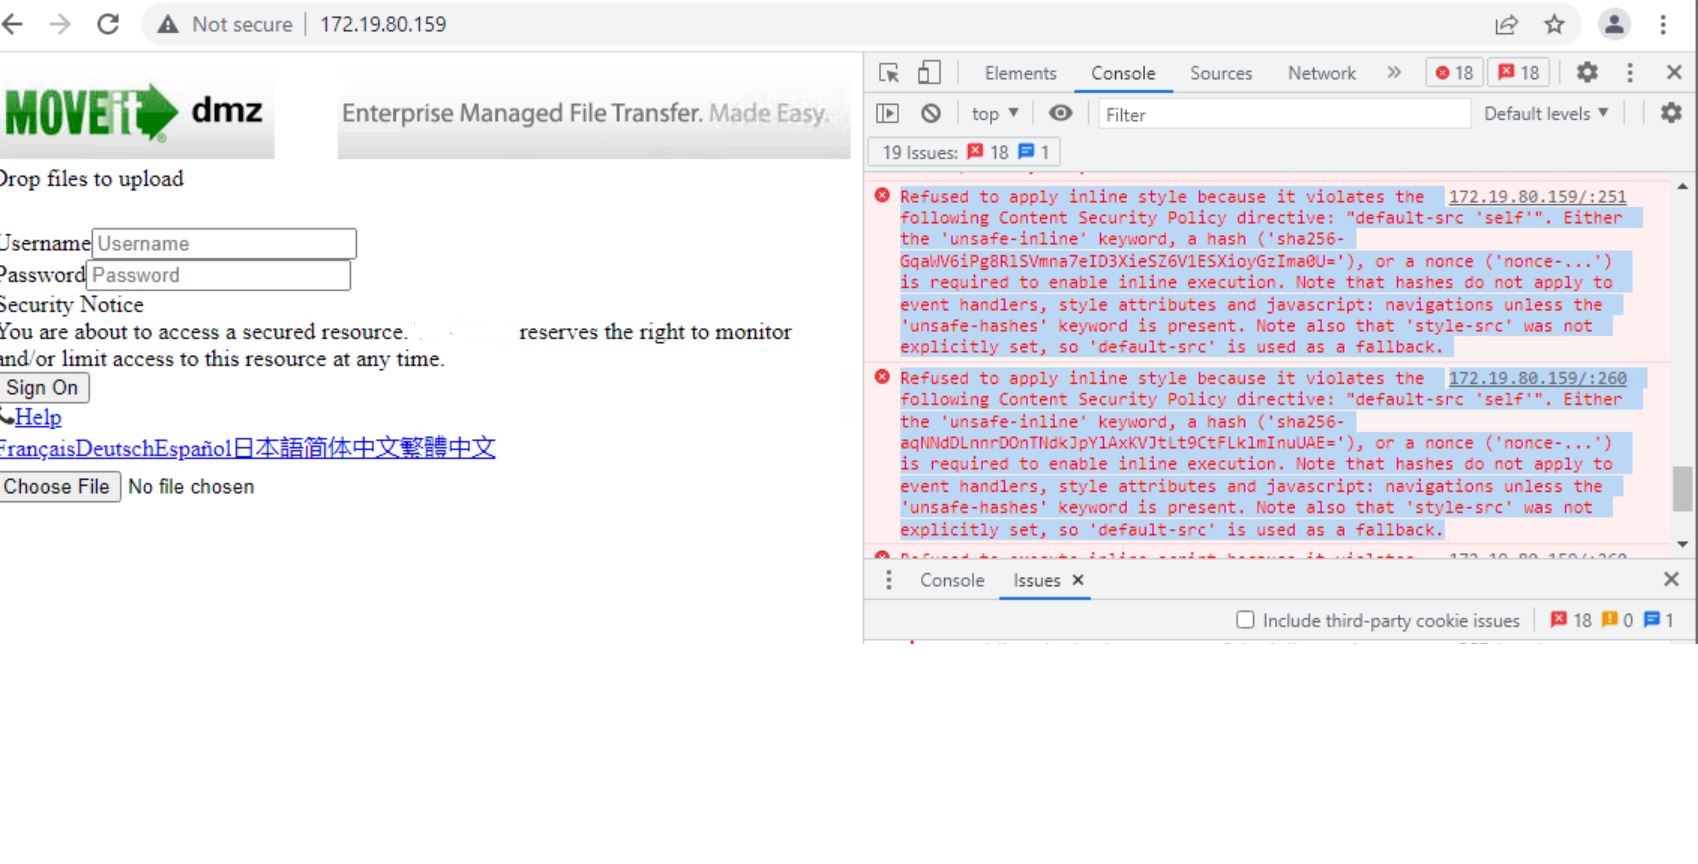The image size is (1698, 864).
Task: Close the bottom drawer panel
Action: (1671, 579)
